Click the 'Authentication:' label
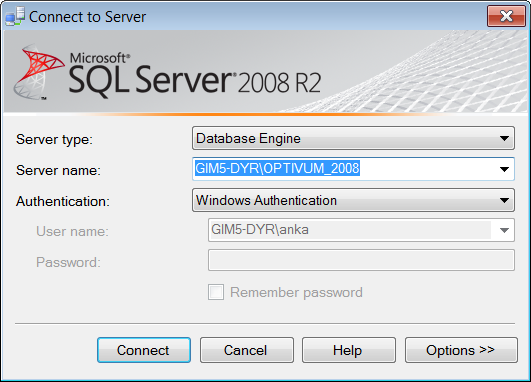 click(63, 201)
